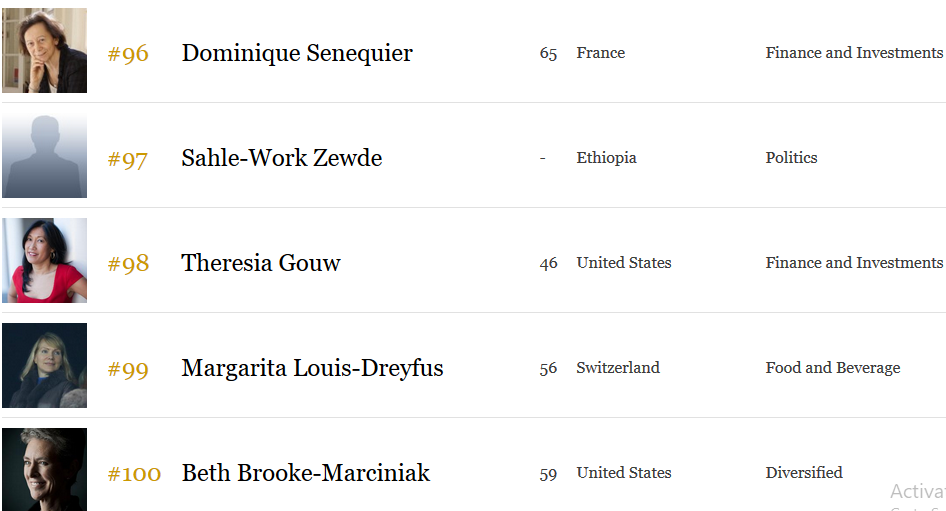Click the #98 rank label
The image size is (946, 511).
(128, 264)
